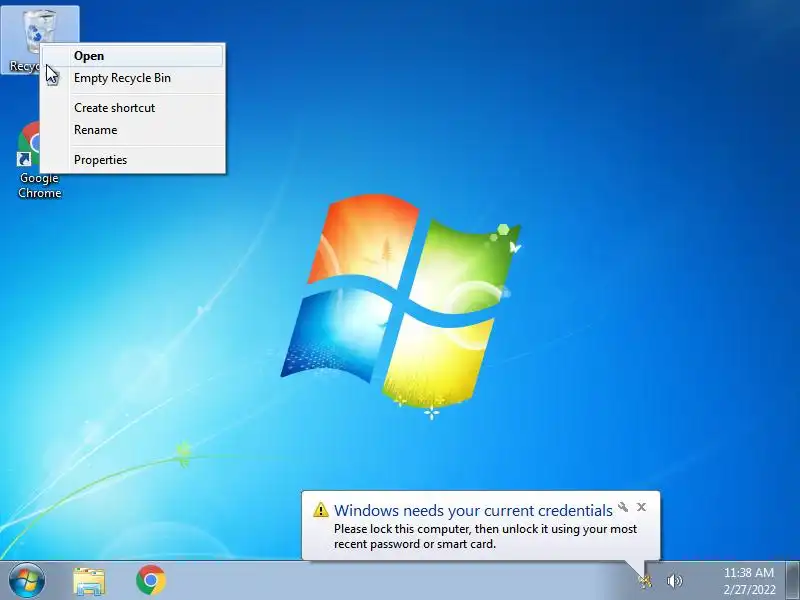Choose Open from the context menu

[132, 56]
